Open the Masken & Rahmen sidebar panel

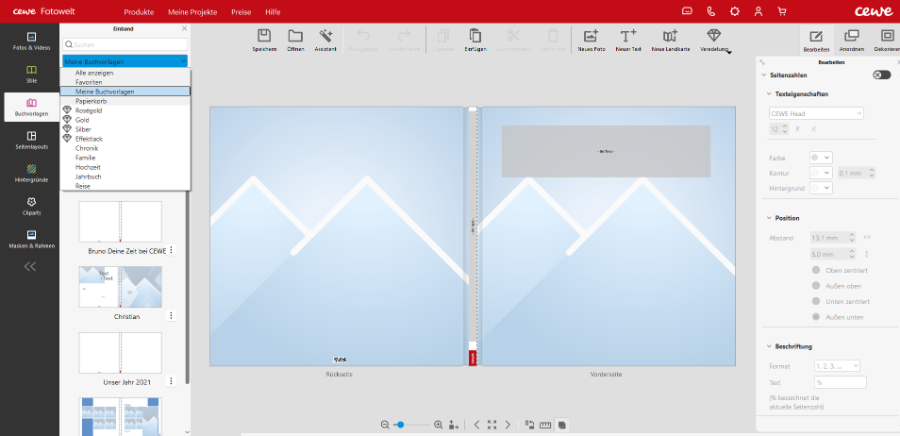[32, 239]
